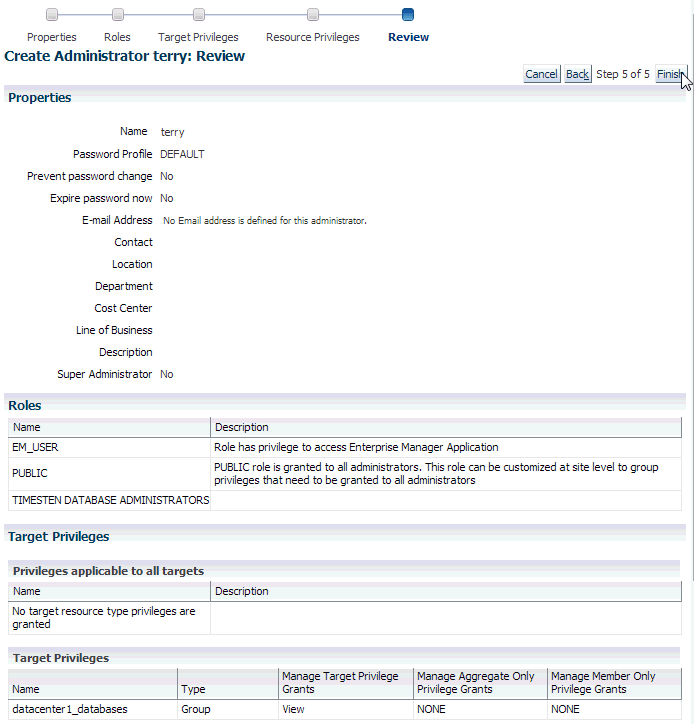Screen dimensions: 694x724
Task: Click TIMESTEN DATABASE ADMINISTRATORS role row
Action: [344, 500]
